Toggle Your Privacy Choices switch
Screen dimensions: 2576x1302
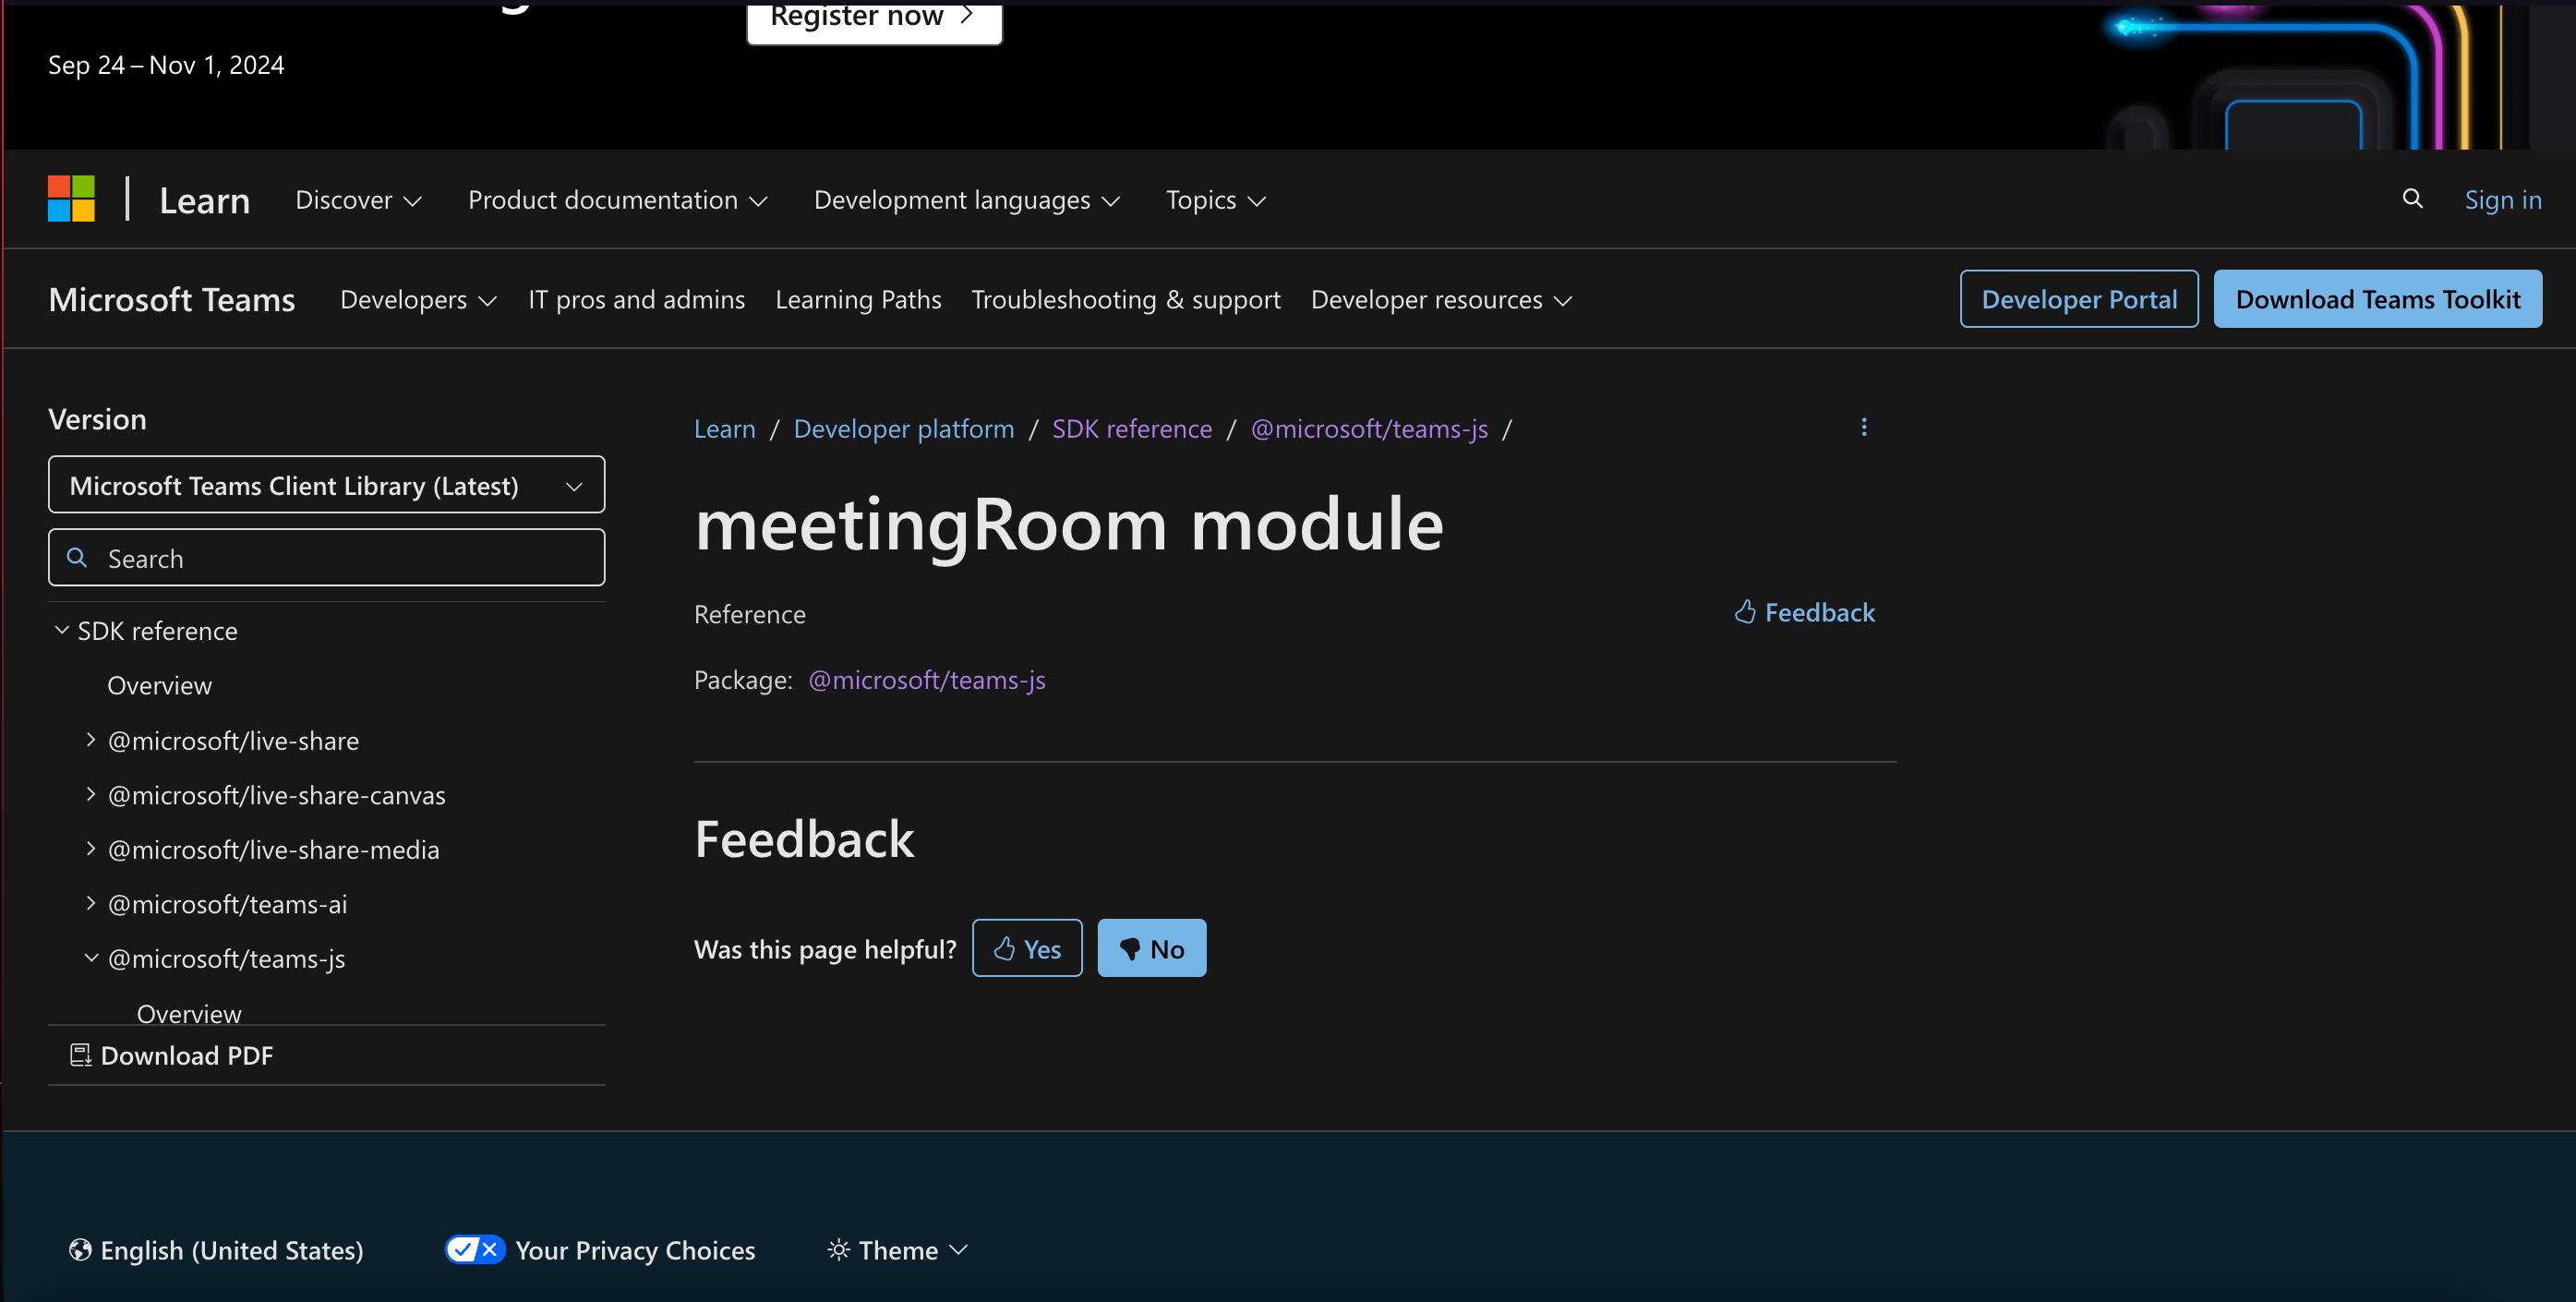tap(474, 1249)
